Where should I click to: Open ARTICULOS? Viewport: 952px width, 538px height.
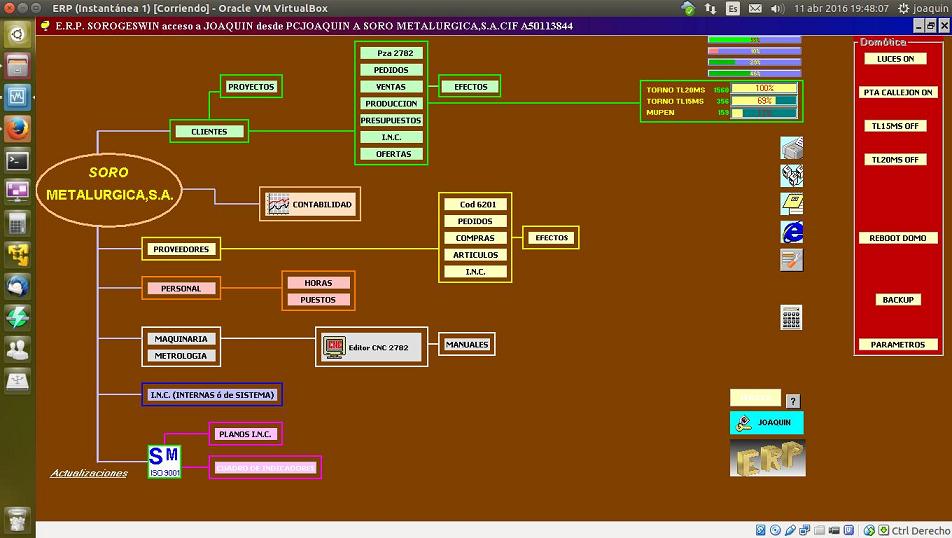pyautogui.click(x=475, y=255)
